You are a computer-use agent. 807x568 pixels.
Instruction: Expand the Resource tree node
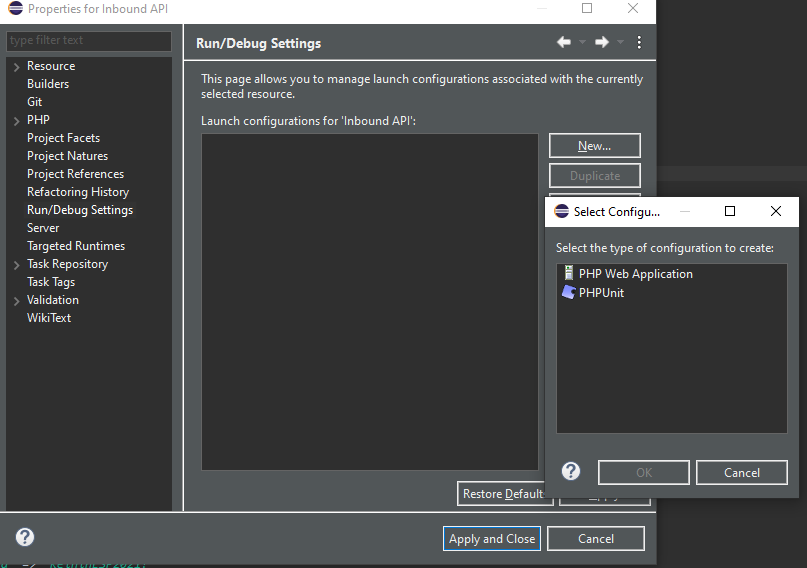pos(16,67)
